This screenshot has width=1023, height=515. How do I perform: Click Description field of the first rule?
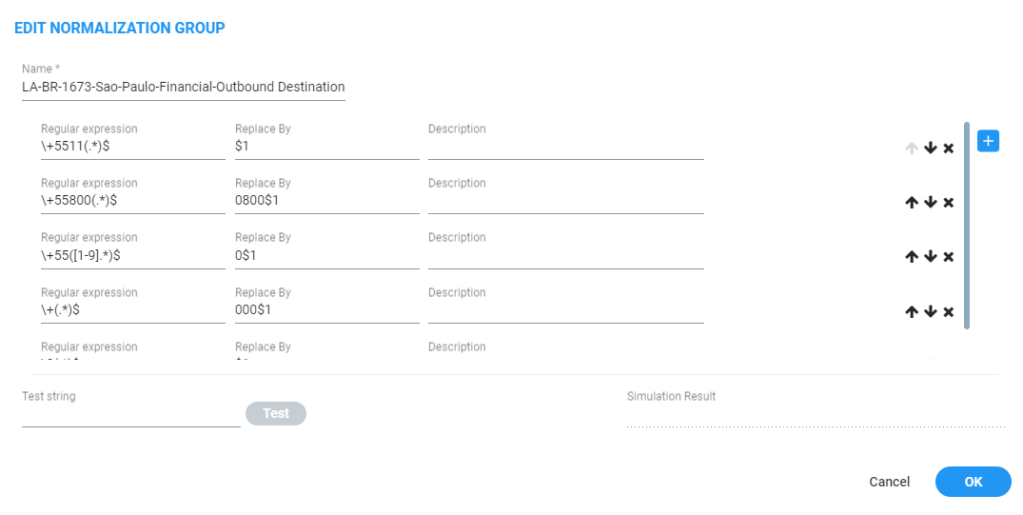pyautogui.click(x=565, y=147)
